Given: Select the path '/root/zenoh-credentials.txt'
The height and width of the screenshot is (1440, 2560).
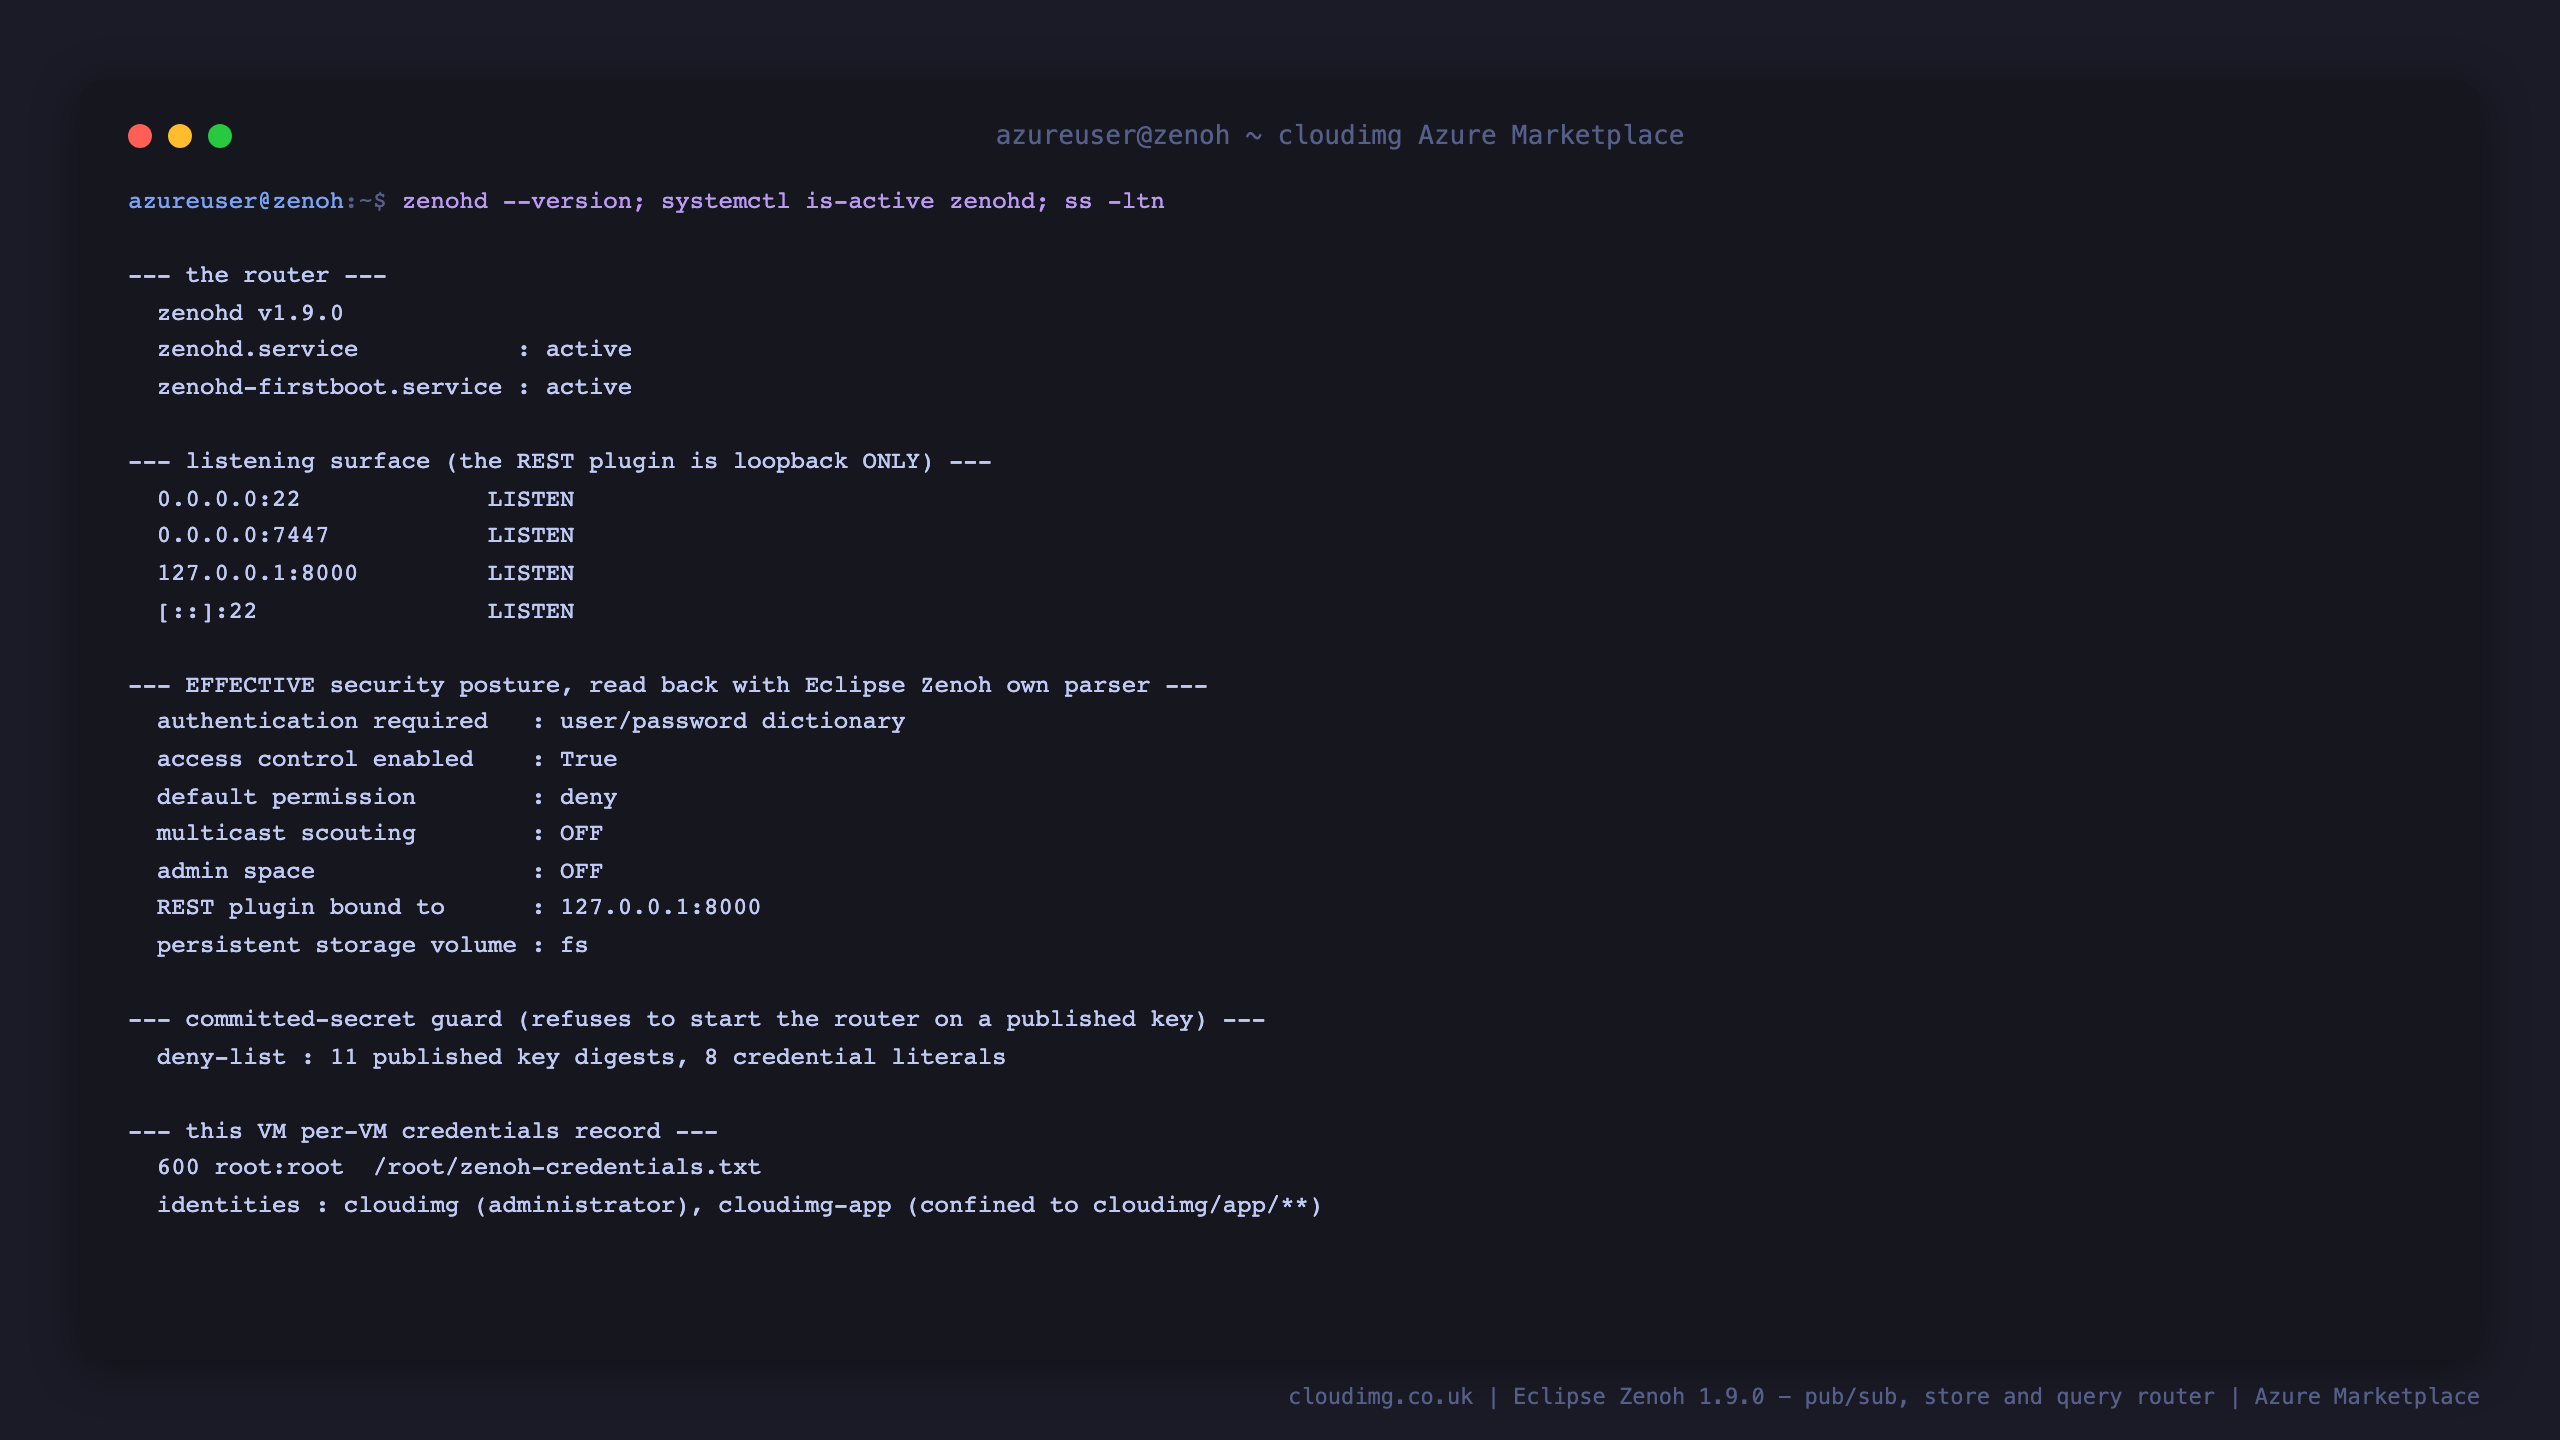Looking at the screenshot, I should (567, 1167).
